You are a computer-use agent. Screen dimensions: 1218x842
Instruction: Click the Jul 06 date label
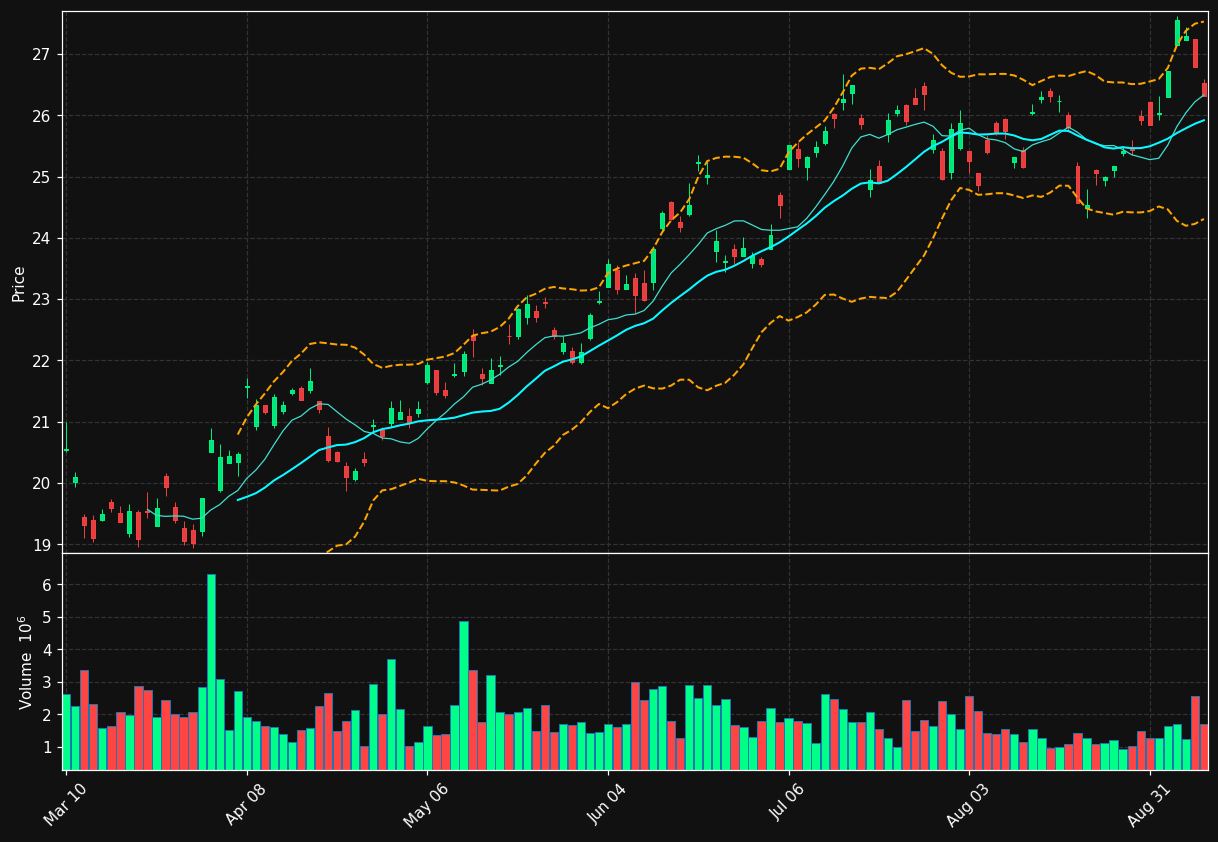[x=787, y=803]
